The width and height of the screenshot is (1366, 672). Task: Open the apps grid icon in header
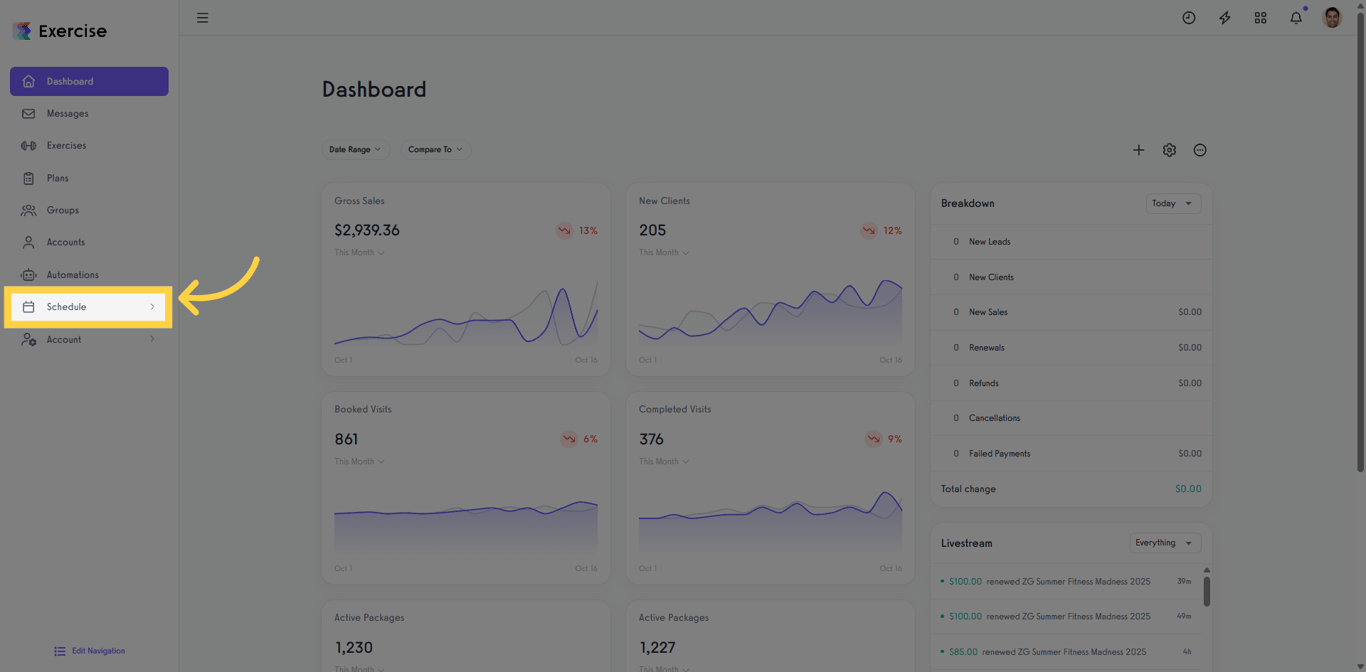tap(1260, 17)
